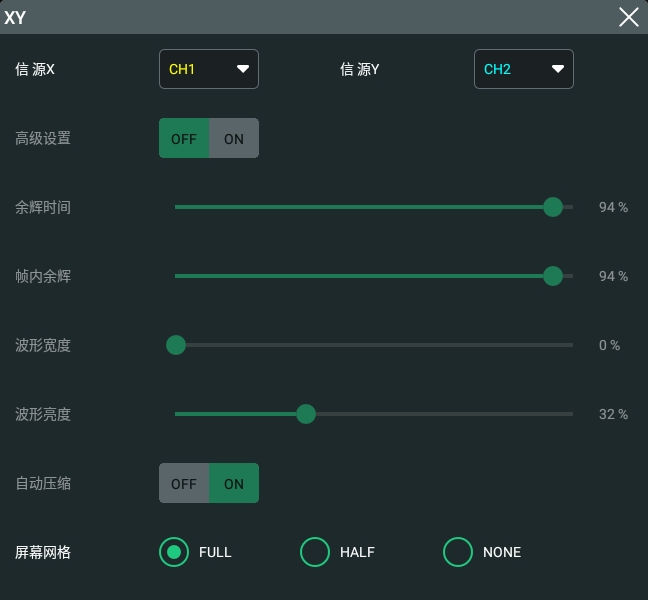This screenshot has height=600, width=648.
Task: Select the HALF screen grid option
Action: (315, 552)
